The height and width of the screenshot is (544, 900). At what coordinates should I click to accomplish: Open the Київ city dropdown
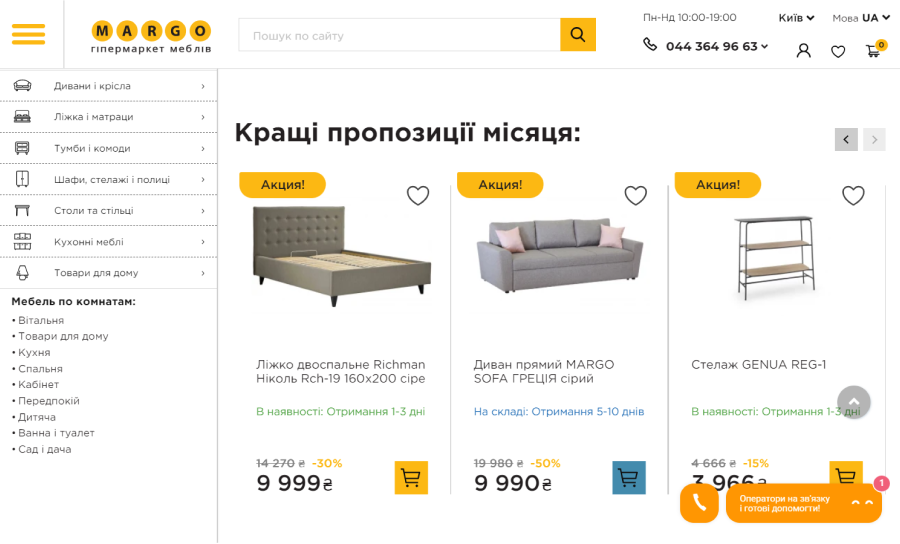click(796, 18)
